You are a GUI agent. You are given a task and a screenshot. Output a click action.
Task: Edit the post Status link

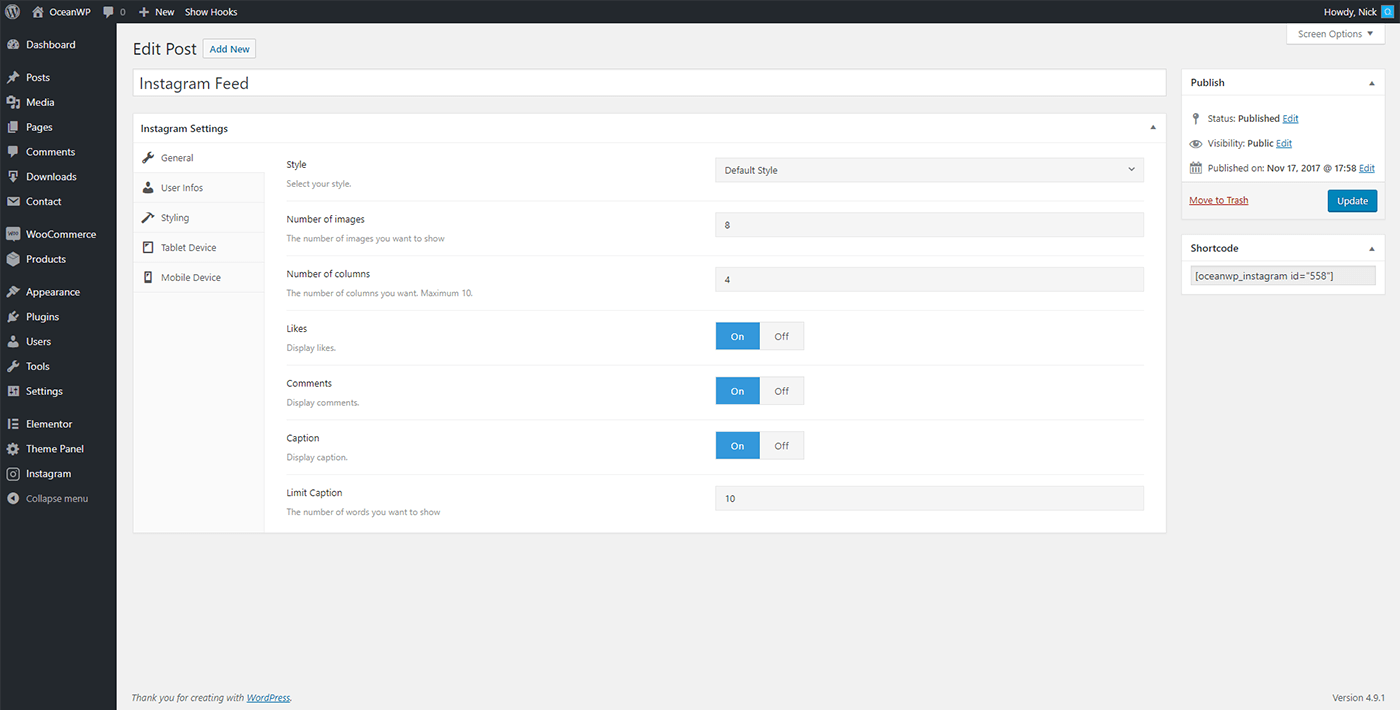tap(1290, 118)
